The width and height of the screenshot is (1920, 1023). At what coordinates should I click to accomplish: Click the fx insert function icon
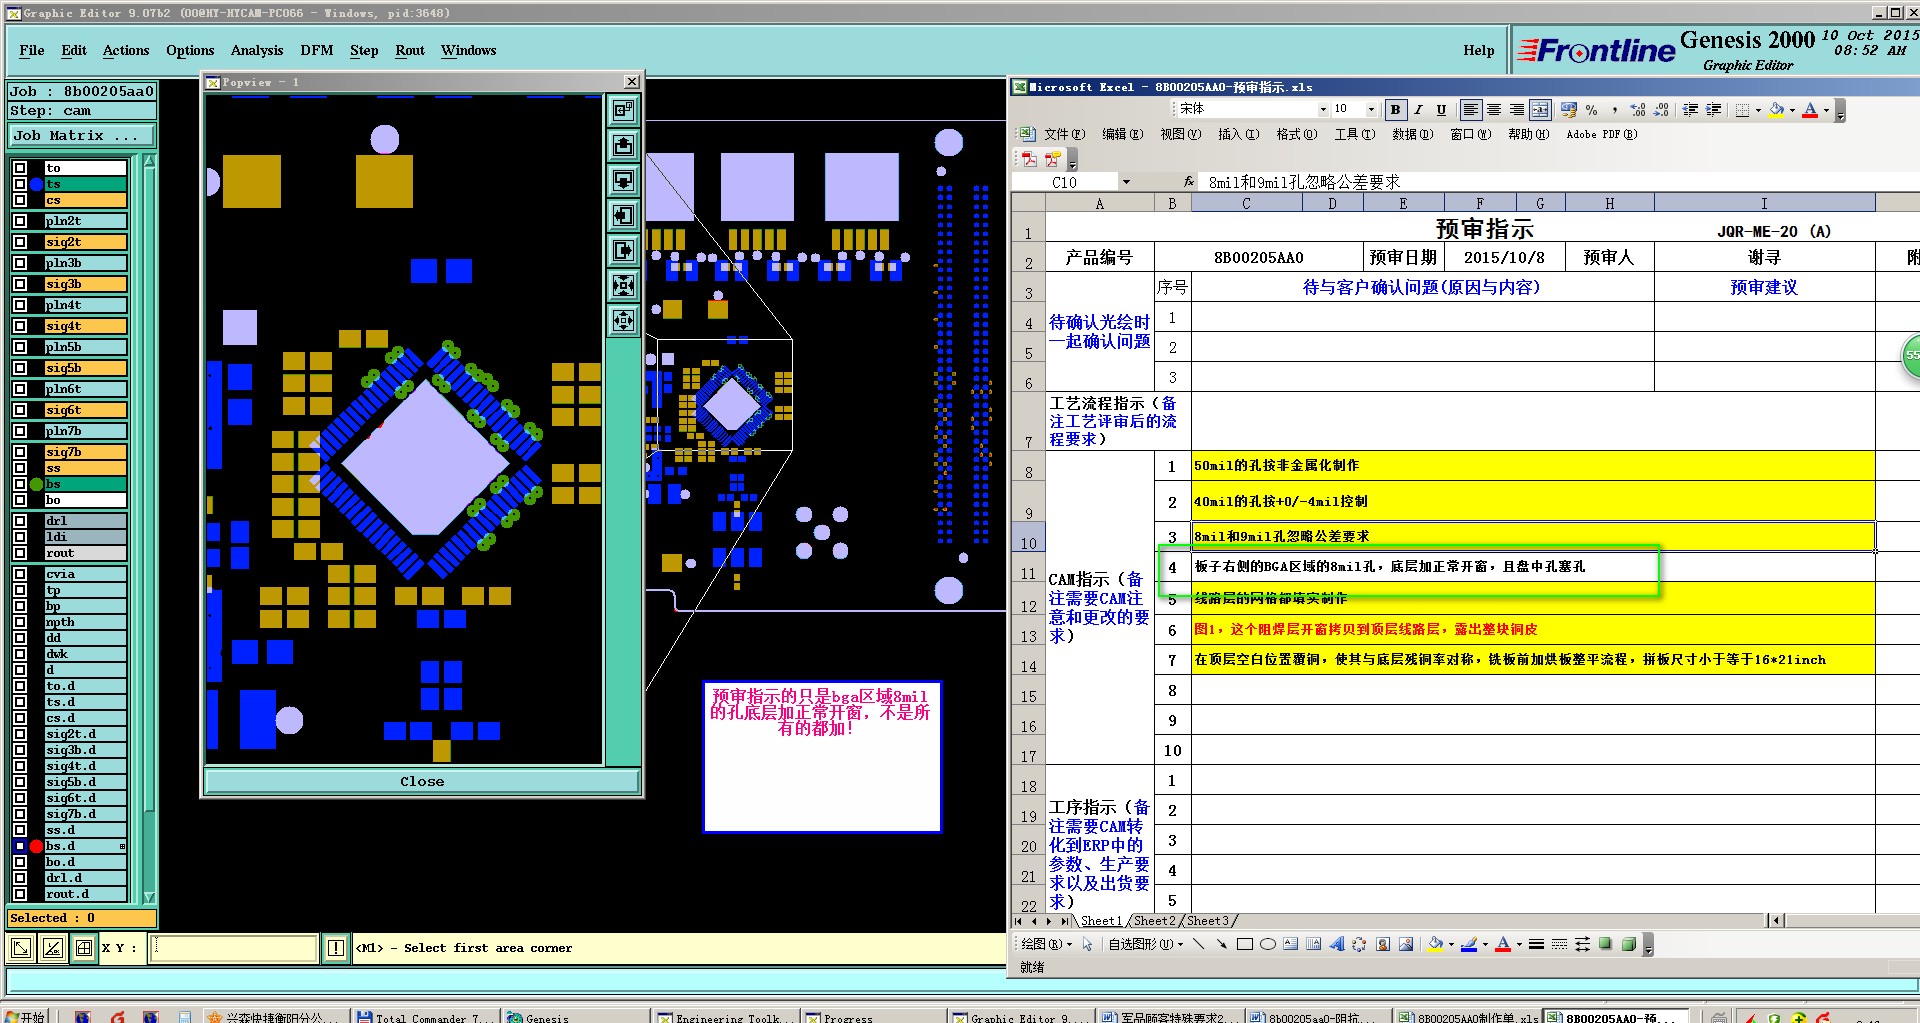1188,182
